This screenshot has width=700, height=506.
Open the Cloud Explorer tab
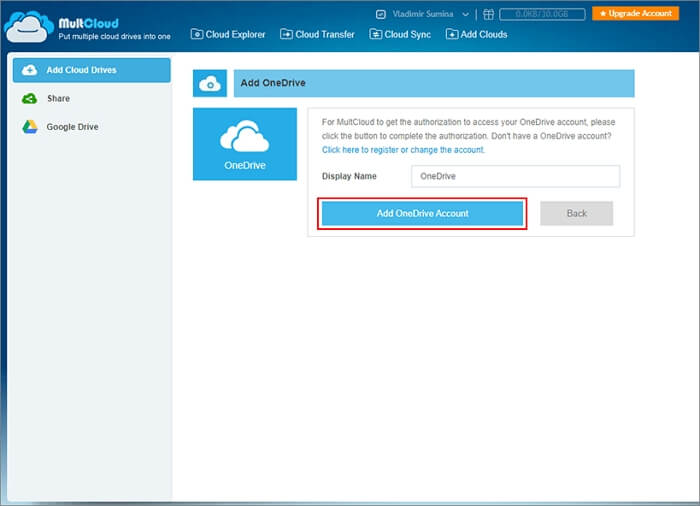coord(228,34)
